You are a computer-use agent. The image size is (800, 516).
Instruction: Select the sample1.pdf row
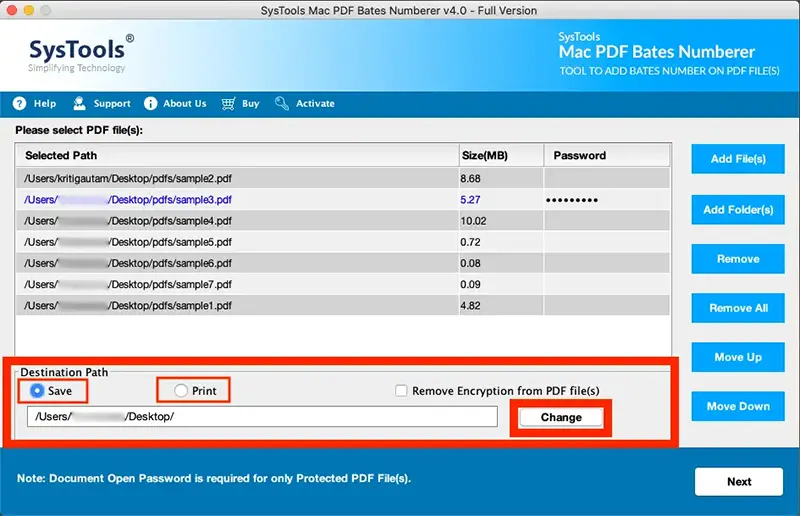pos(343,305)
